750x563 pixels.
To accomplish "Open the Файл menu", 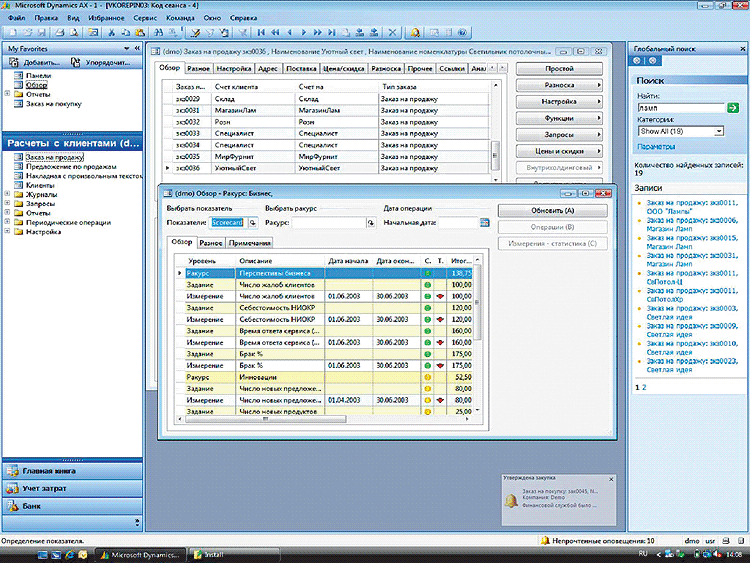I will click(17, 18).
